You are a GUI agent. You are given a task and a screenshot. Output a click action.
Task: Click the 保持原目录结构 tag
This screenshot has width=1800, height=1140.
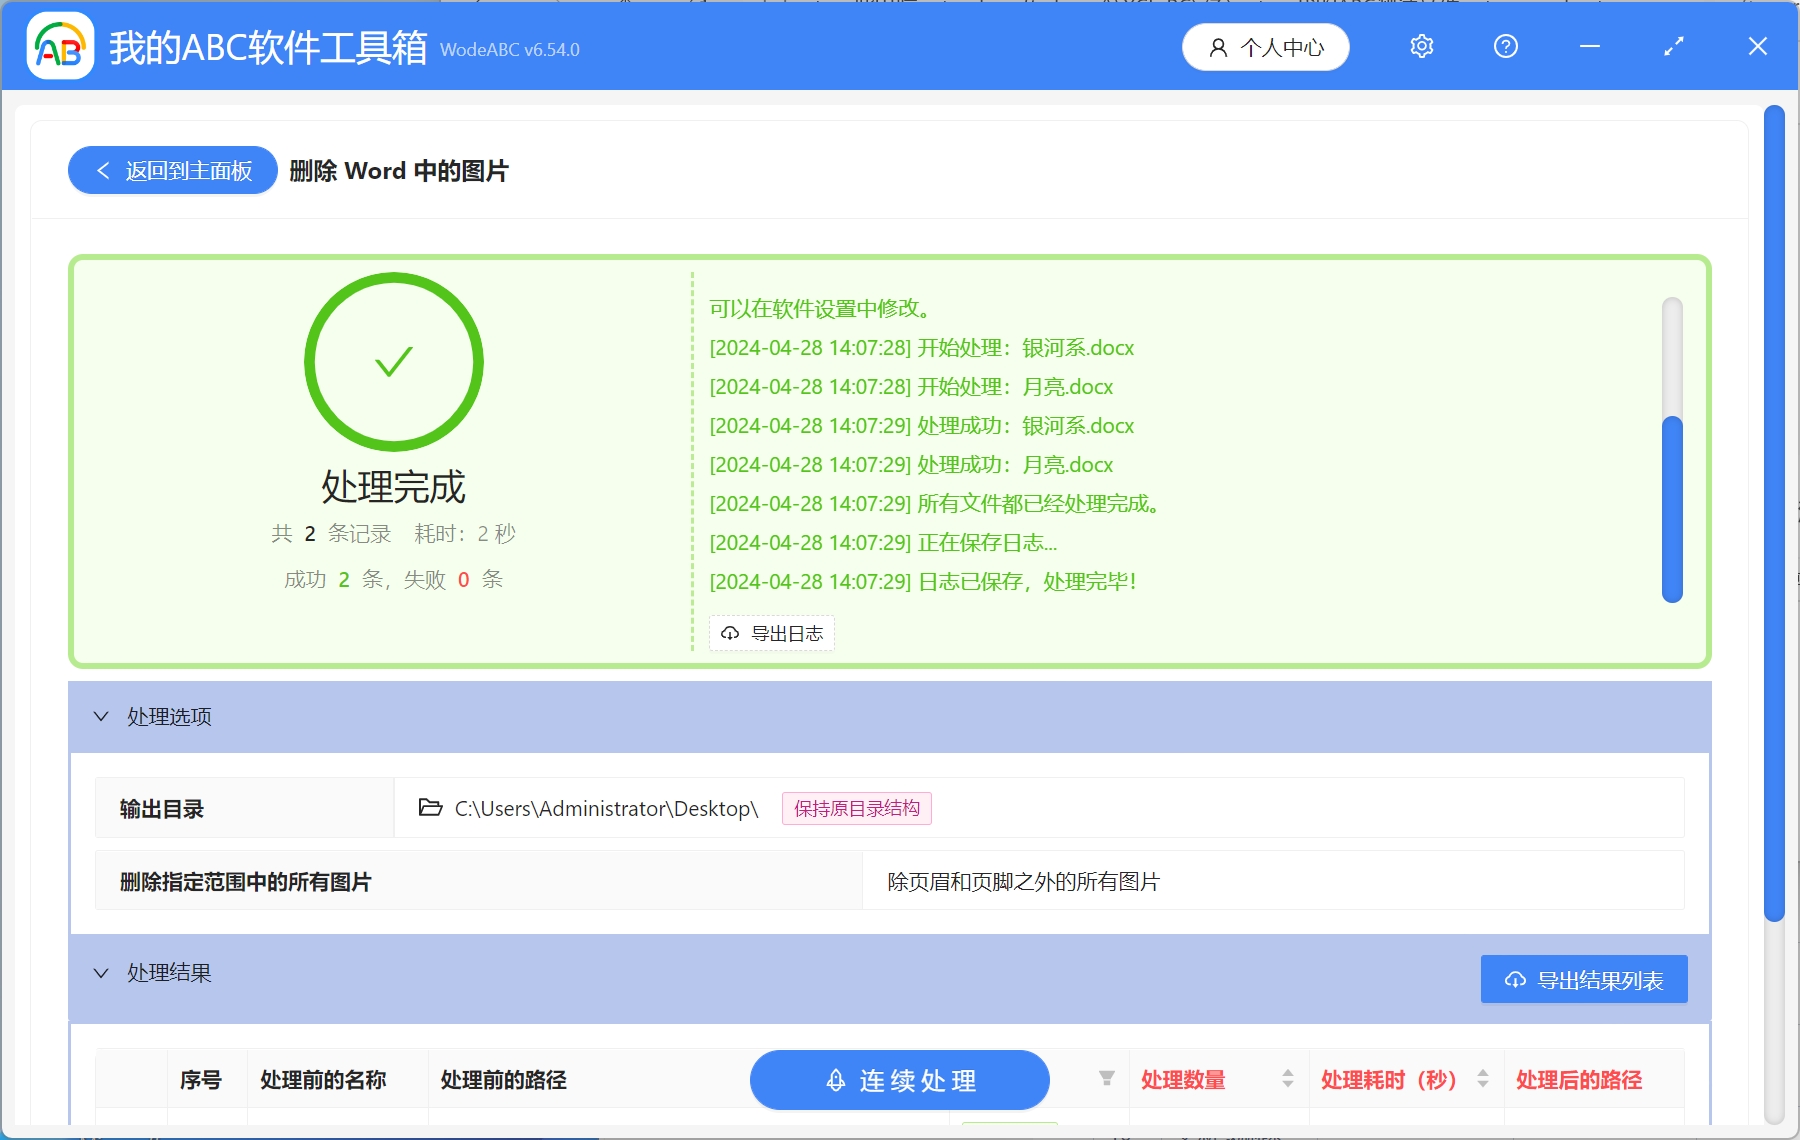[856, 809]
